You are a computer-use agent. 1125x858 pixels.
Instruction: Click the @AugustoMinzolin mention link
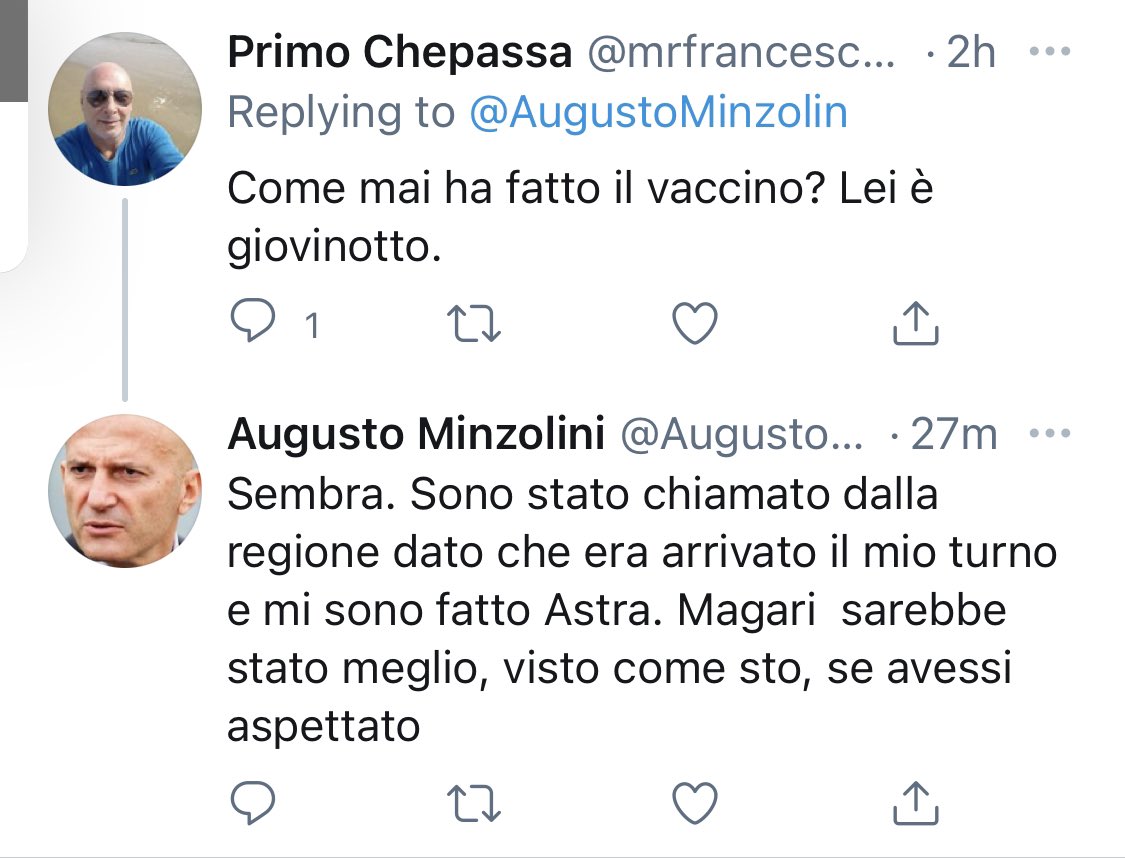pos(658,113)
